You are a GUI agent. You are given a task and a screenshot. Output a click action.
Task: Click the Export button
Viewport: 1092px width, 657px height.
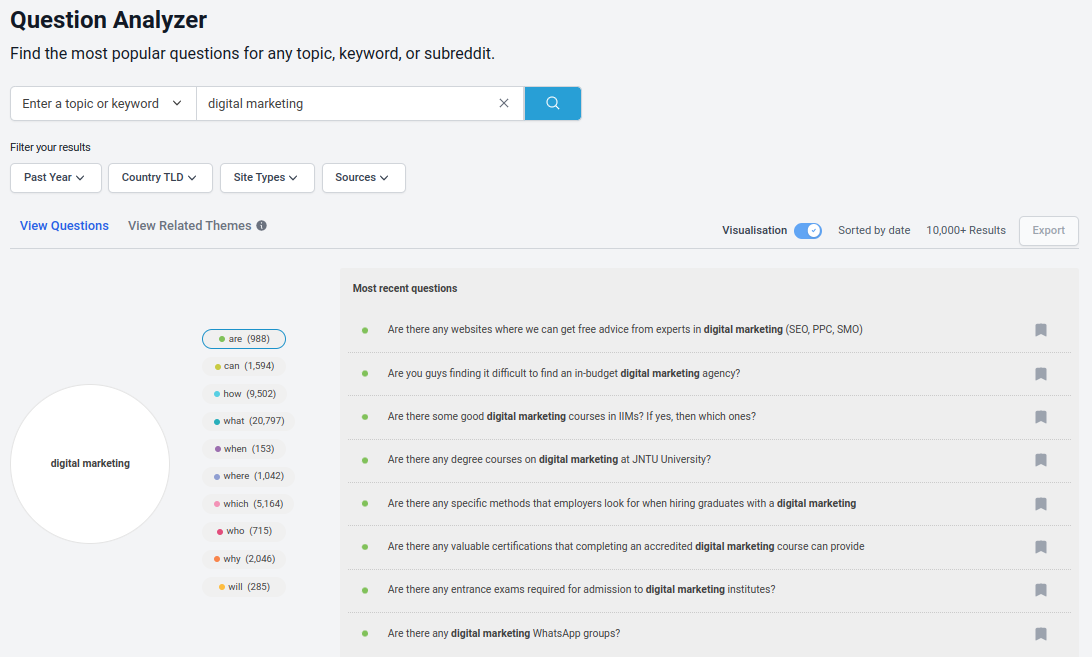pyautogui.click(x=1048, y=231)
